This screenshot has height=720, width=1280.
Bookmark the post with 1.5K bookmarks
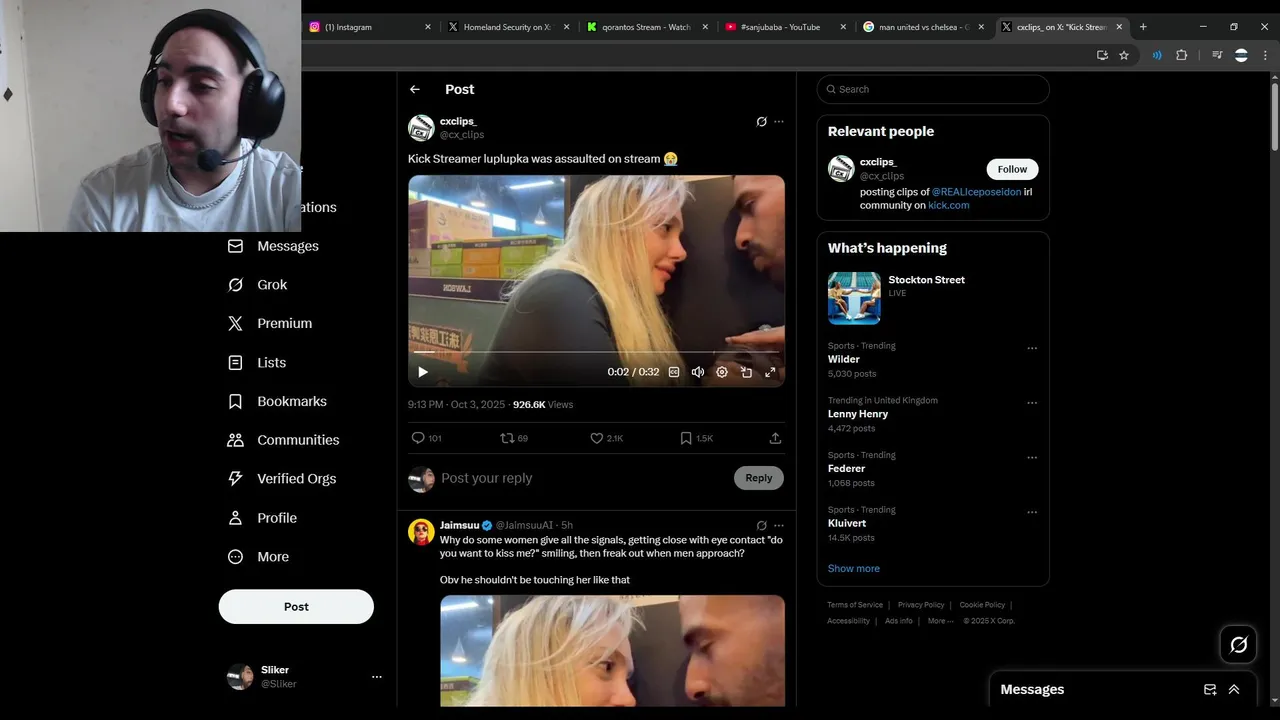click(x=696, y=438)
